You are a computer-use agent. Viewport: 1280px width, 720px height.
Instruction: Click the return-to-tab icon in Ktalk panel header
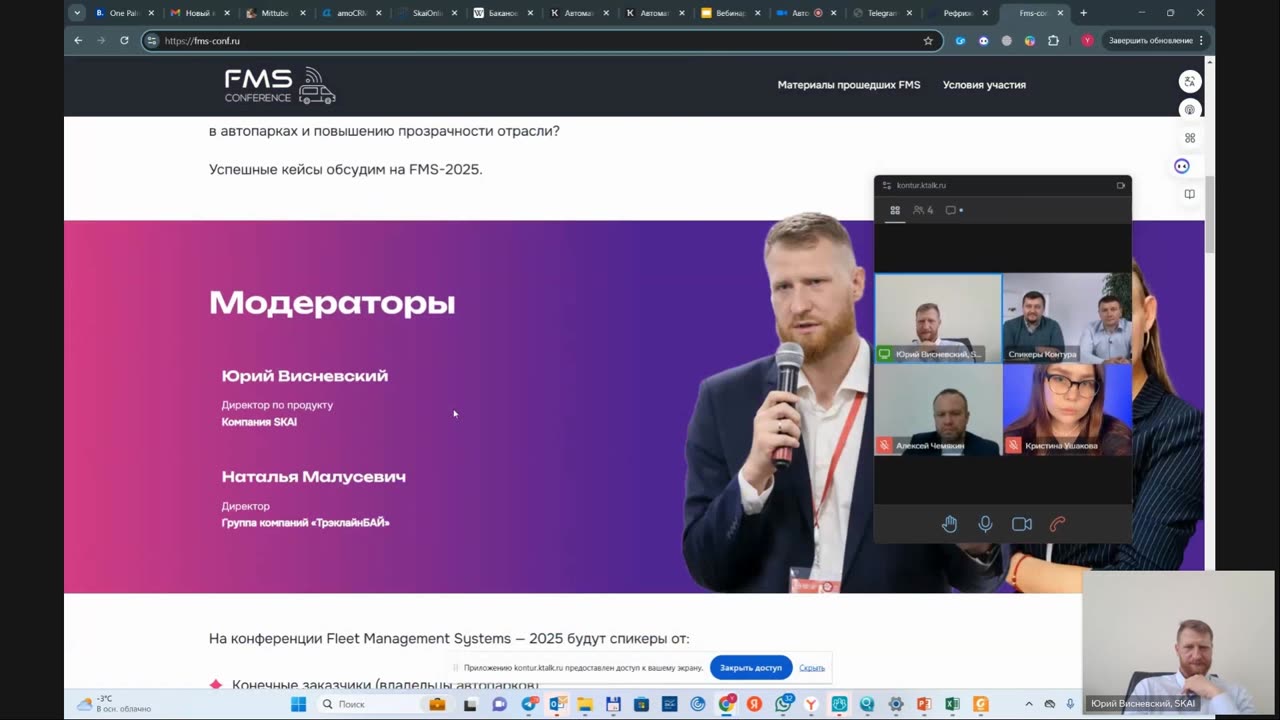click(x=1120, y=185)
